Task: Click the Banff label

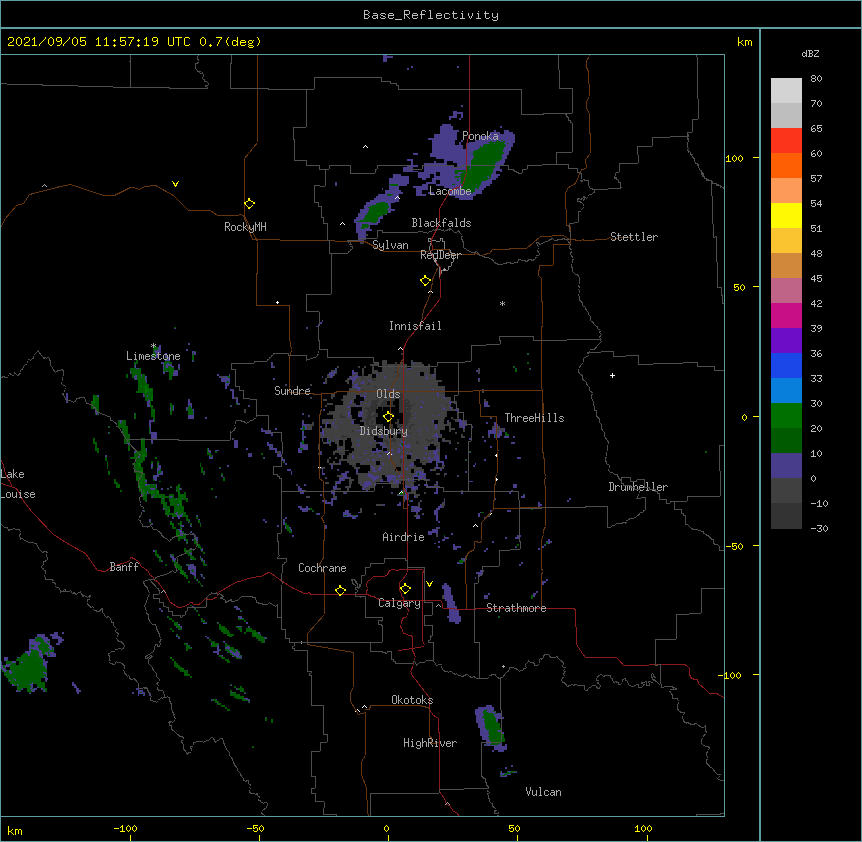Action: (x=124, y=567)
